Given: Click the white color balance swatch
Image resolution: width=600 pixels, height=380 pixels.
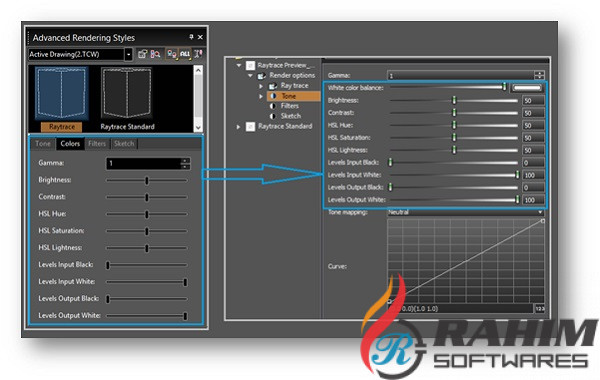Looking at the screenshot, I should (527, 88).
